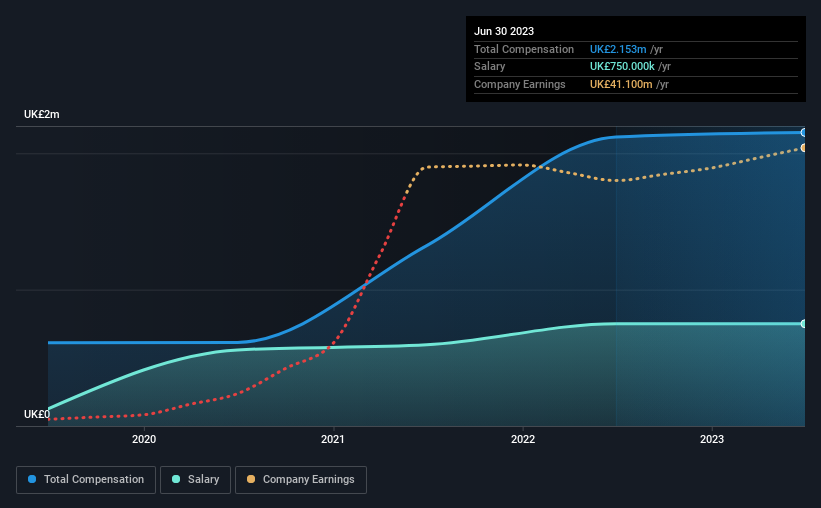Click the 2022 x-axis label
821x508 pixels.
523,439
